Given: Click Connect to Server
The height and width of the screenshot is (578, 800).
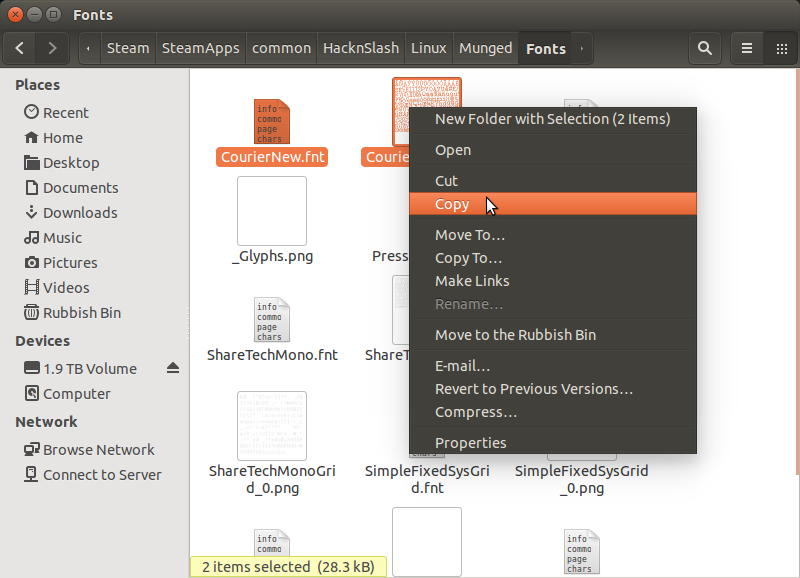Looking at the screenshot, I should [x=101, y=475].
